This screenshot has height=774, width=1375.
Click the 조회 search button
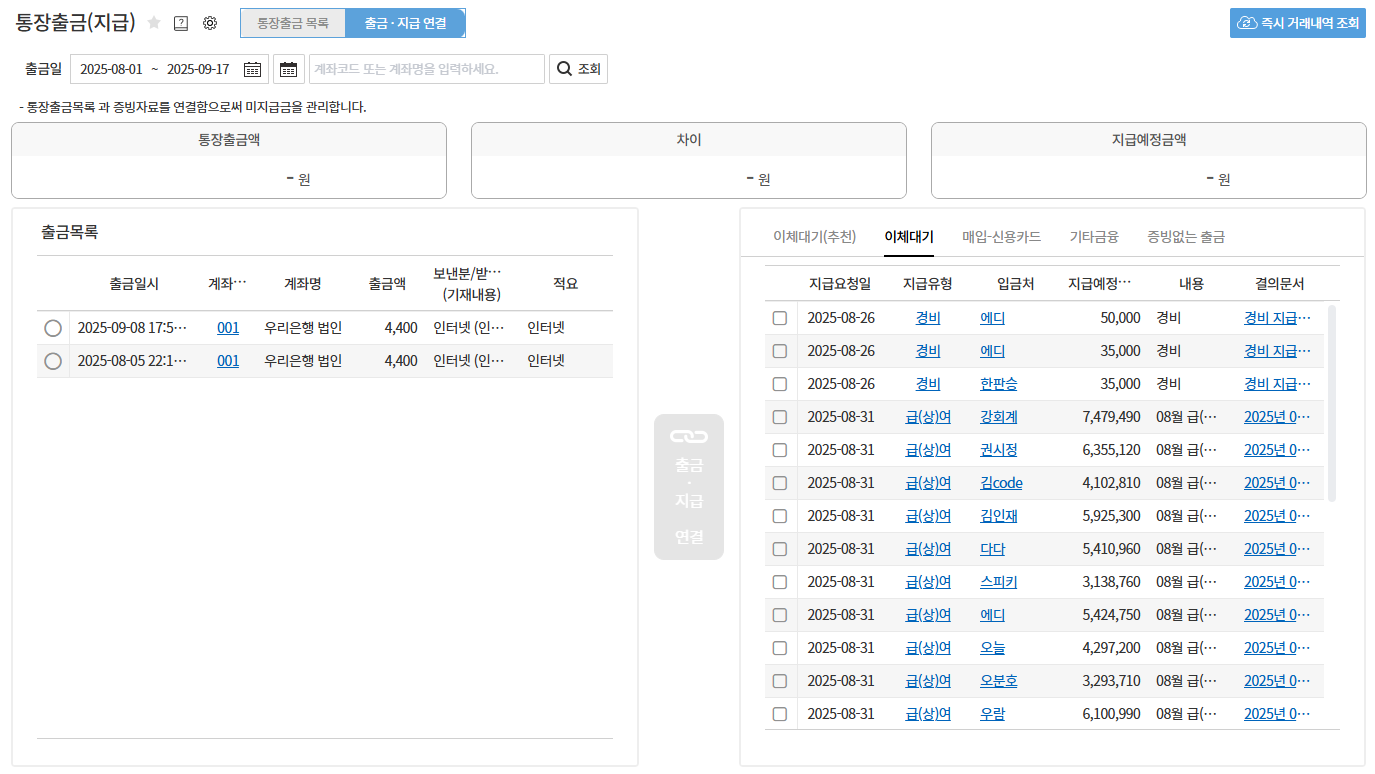pos(579,69)
